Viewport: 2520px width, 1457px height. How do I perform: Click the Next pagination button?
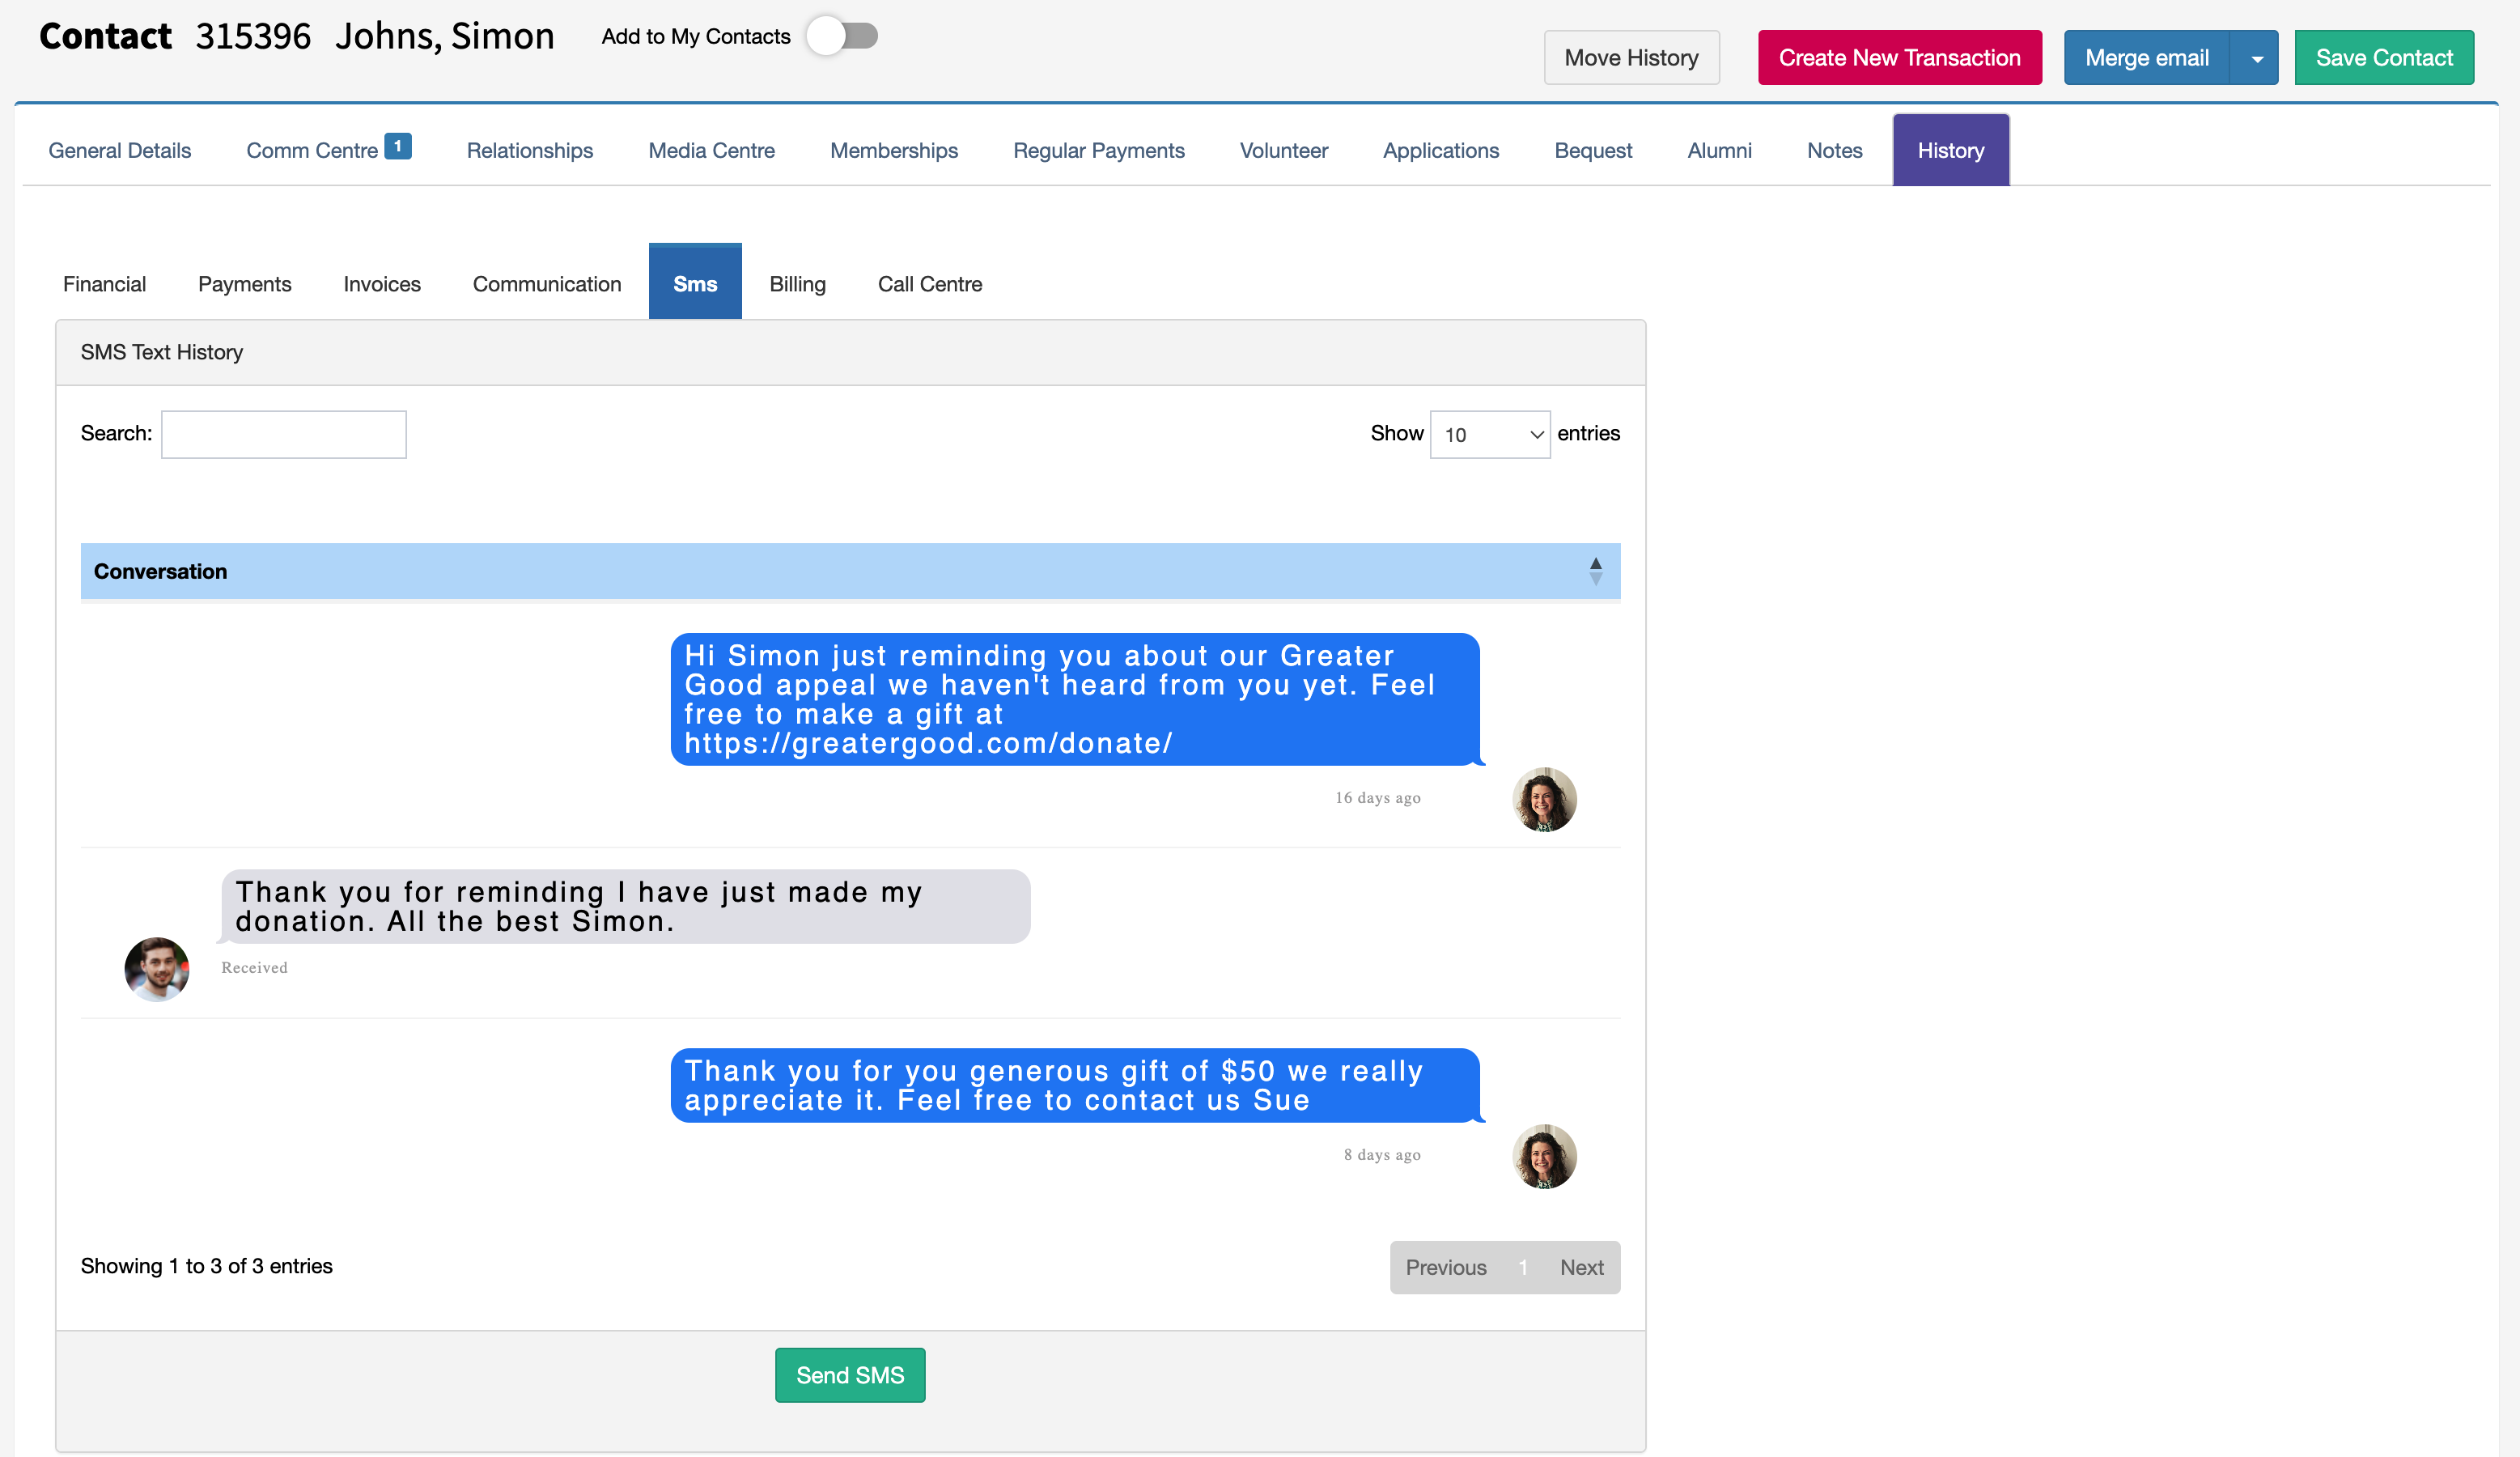pyautogui.click(x=1581, y=1267)
